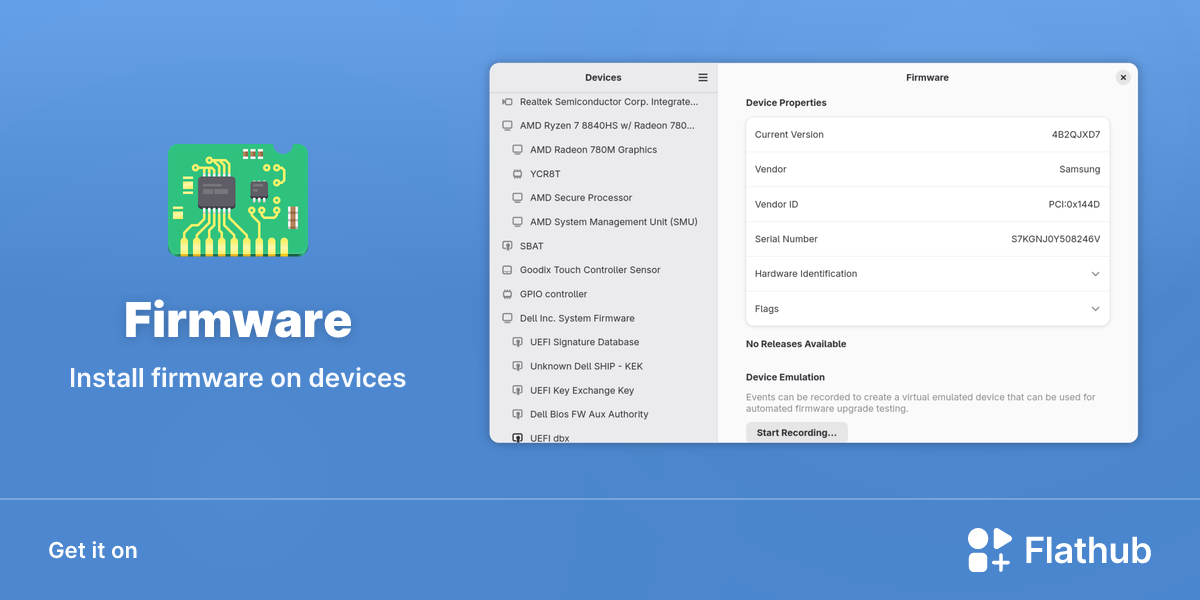The height and width of the screenshot is (600, 1200).
Task: Select the UEFI dbx row
Action: click(603, 435)
